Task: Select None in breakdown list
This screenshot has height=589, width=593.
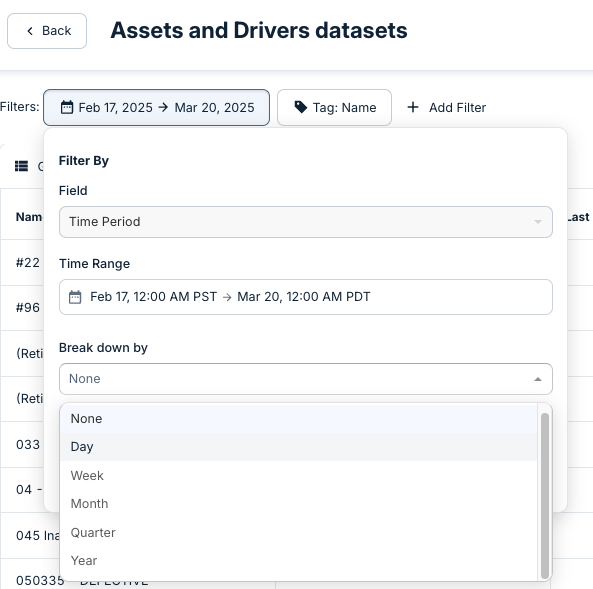Action: [298, 419]
